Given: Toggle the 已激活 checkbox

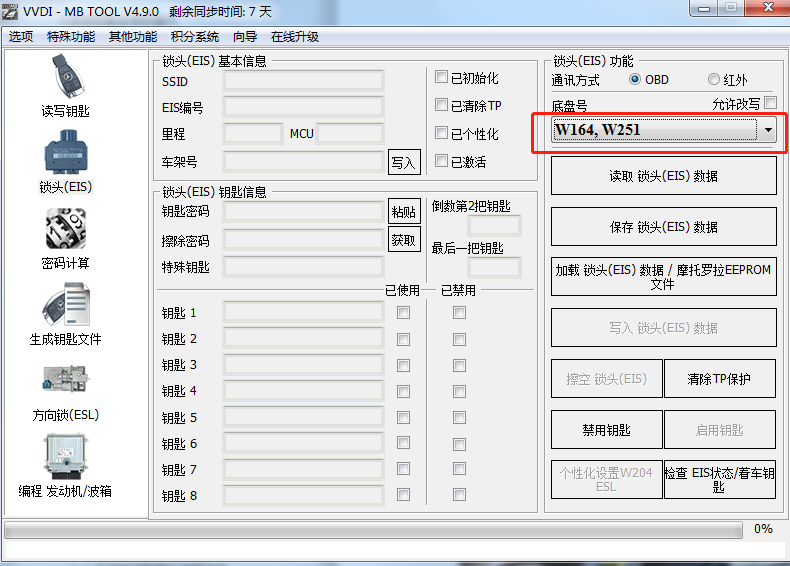Looking at the screenshot, I should coord(441,161).
